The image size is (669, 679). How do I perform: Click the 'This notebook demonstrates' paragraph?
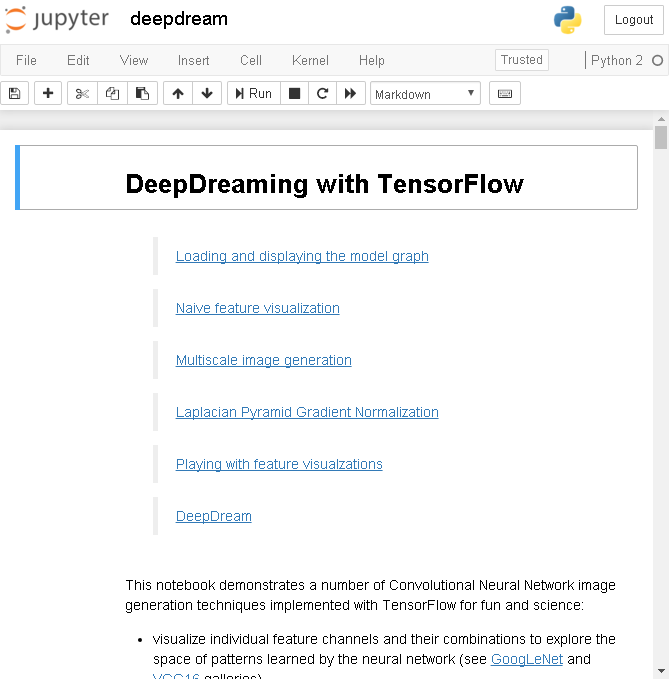(370, 595)
